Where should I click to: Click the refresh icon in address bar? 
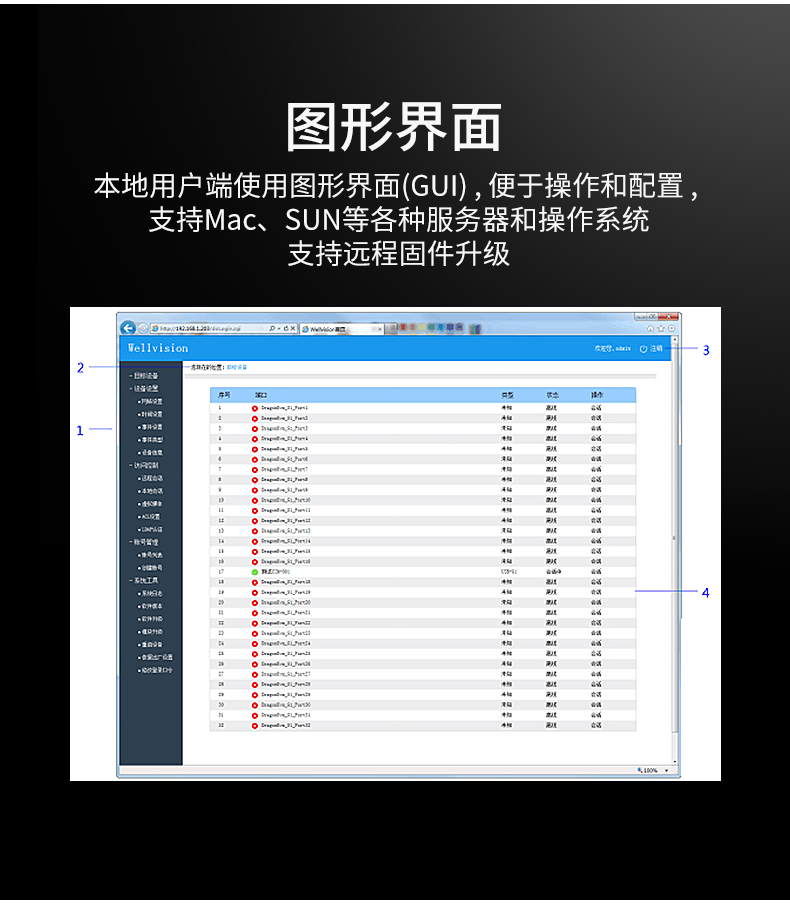click(x=285, y=329)
